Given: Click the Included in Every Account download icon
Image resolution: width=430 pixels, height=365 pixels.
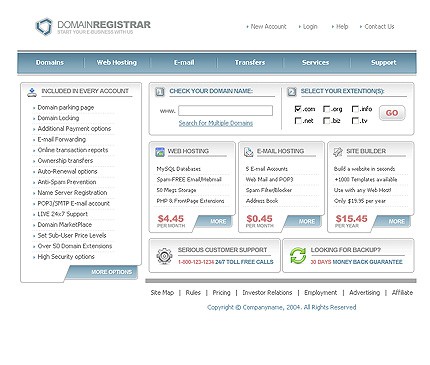Looking at the screenshot, I should coord(32,92).
